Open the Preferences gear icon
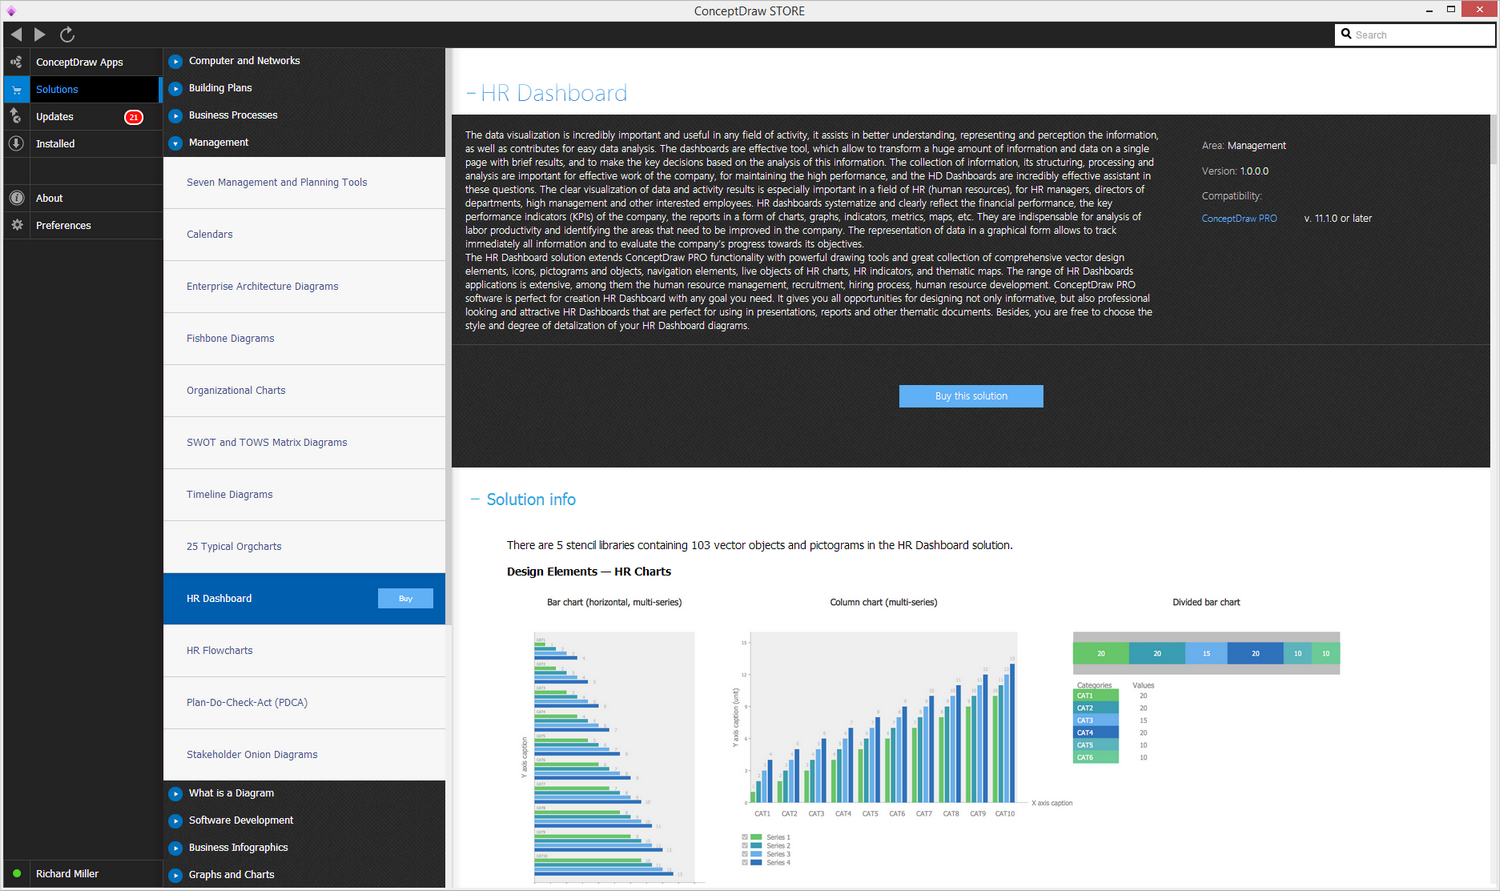1500x891 pixels. 16,225
